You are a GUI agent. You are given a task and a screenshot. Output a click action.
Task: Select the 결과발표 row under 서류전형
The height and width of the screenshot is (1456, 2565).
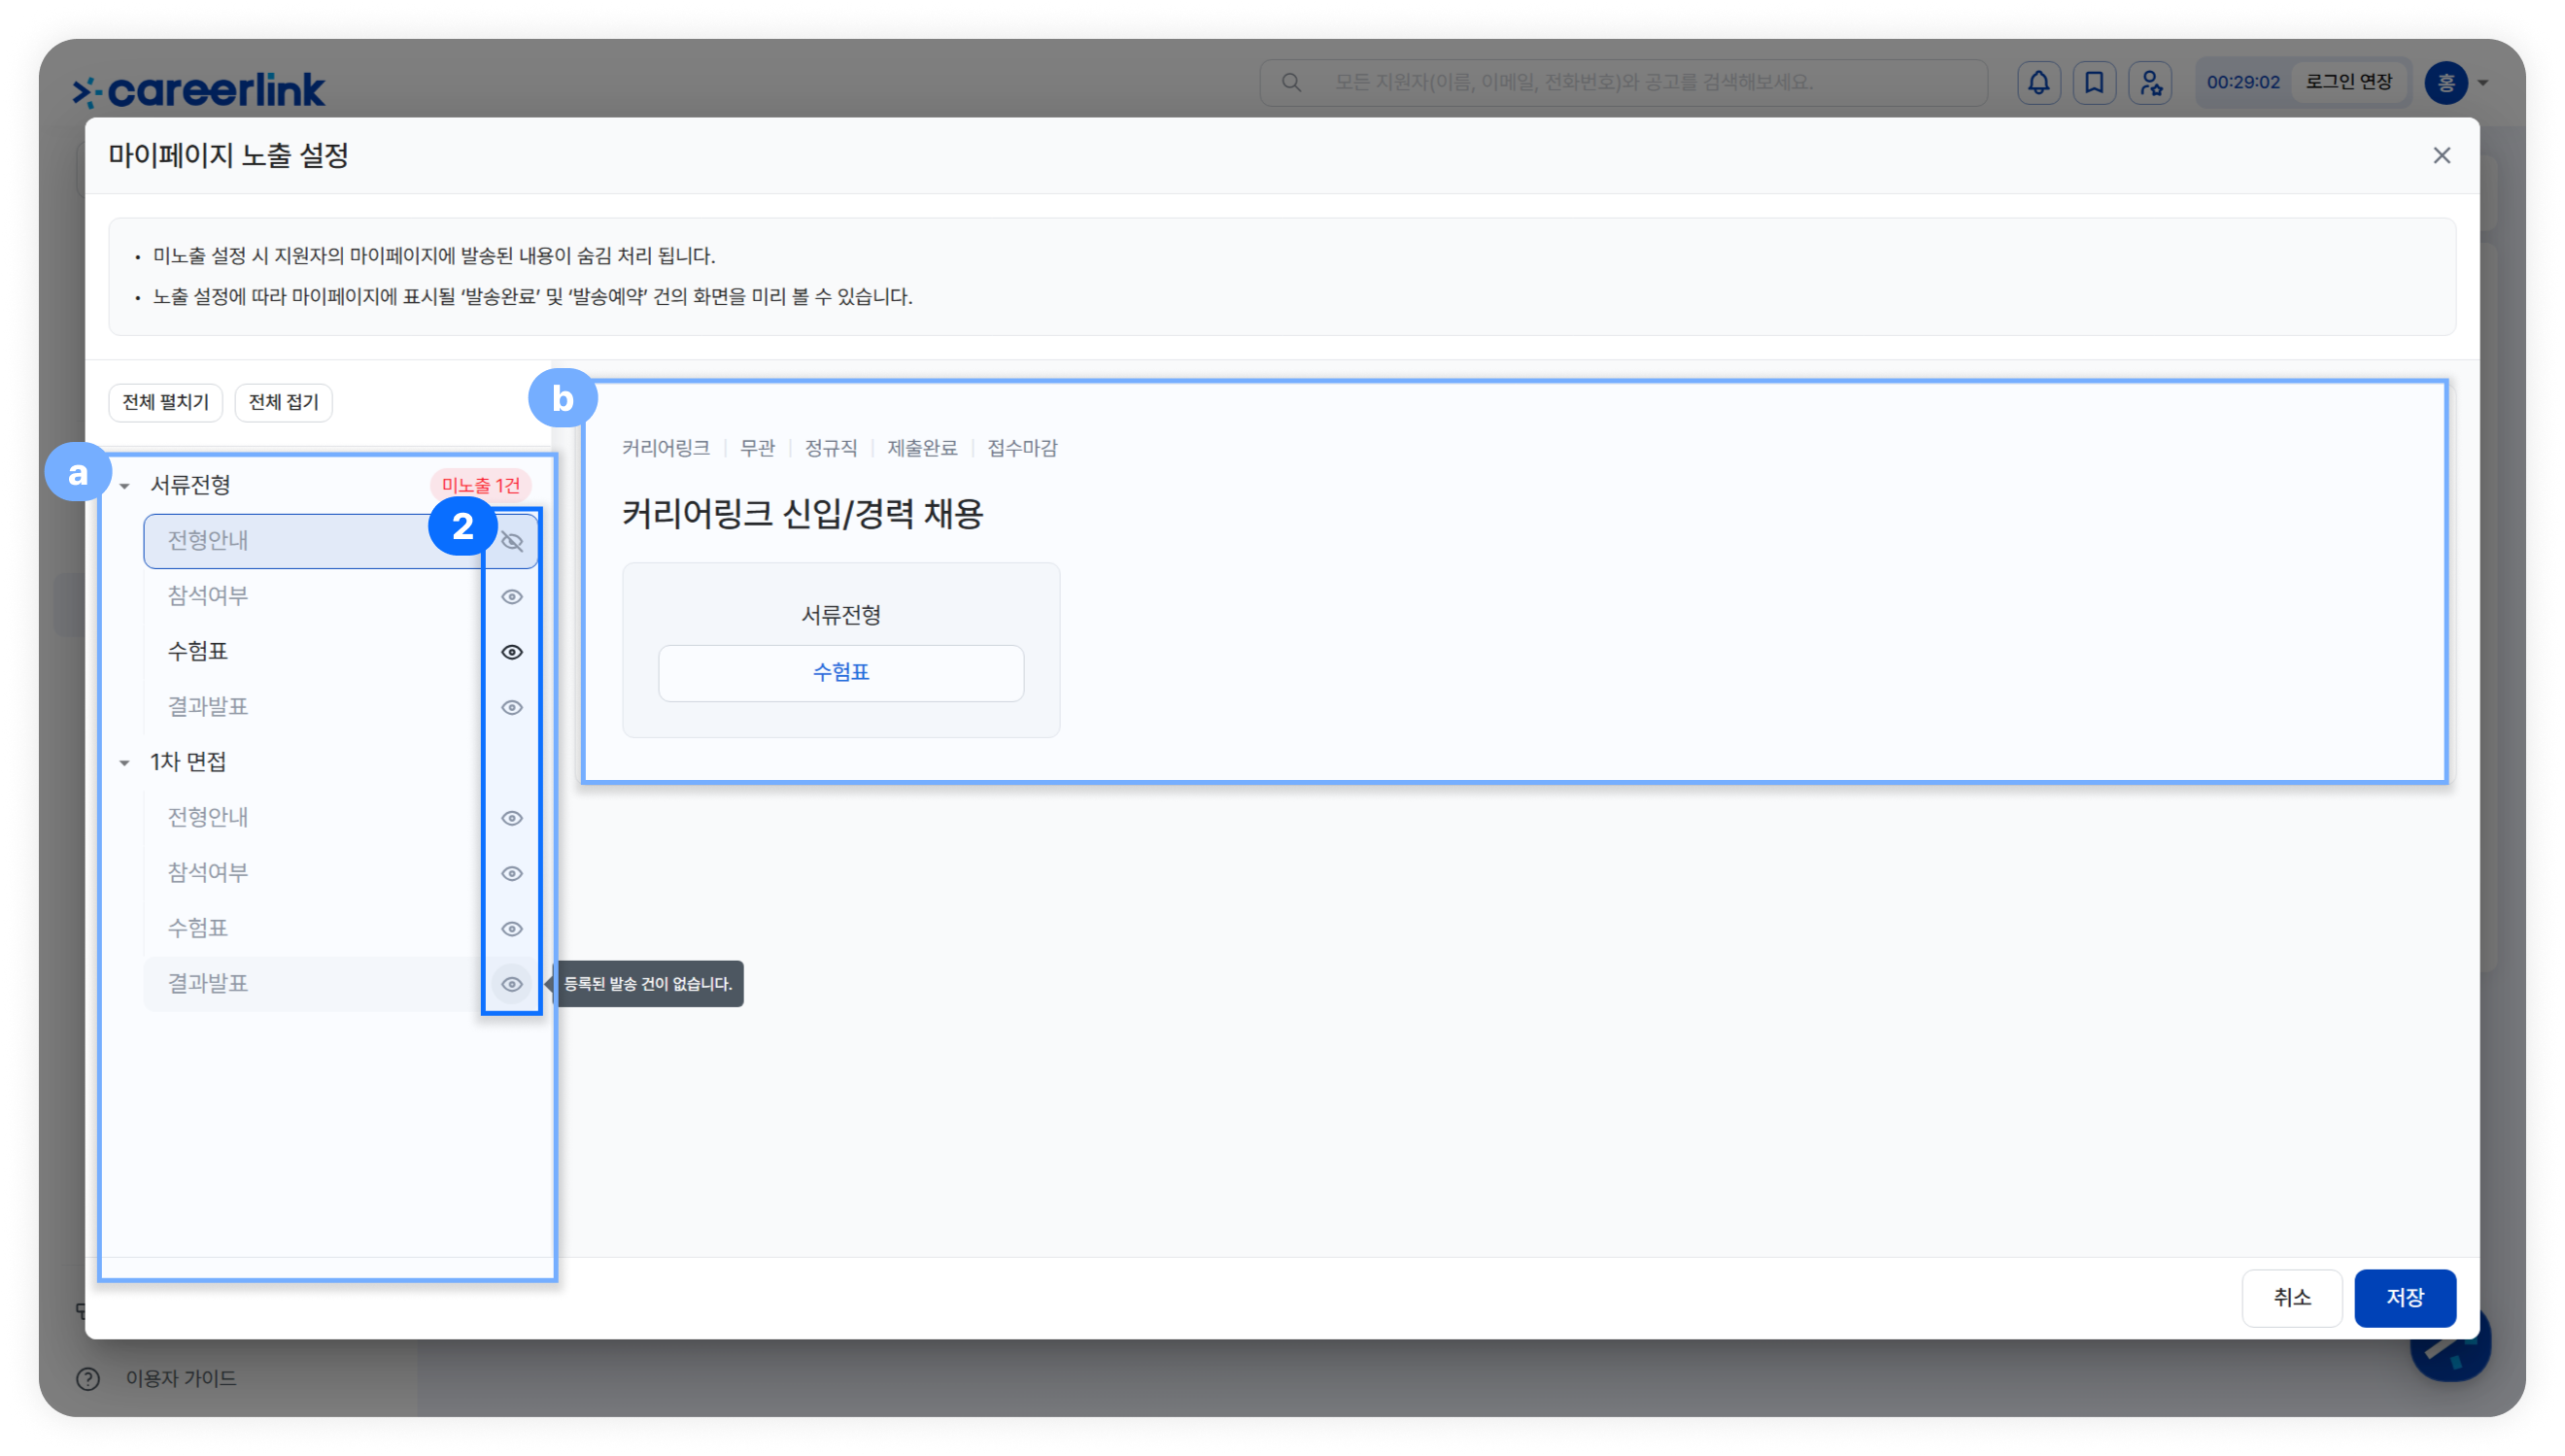coord(341,707)
